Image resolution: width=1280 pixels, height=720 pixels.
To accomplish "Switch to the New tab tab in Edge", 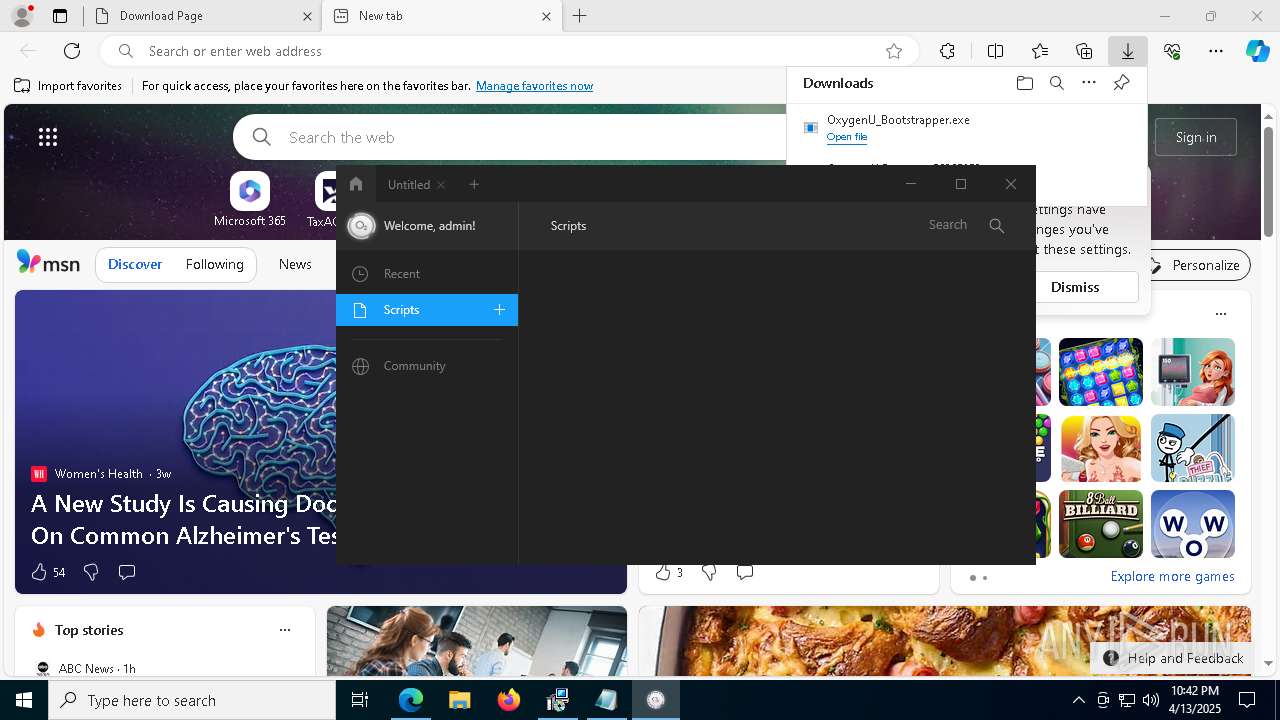I will (x=442, y=16).
